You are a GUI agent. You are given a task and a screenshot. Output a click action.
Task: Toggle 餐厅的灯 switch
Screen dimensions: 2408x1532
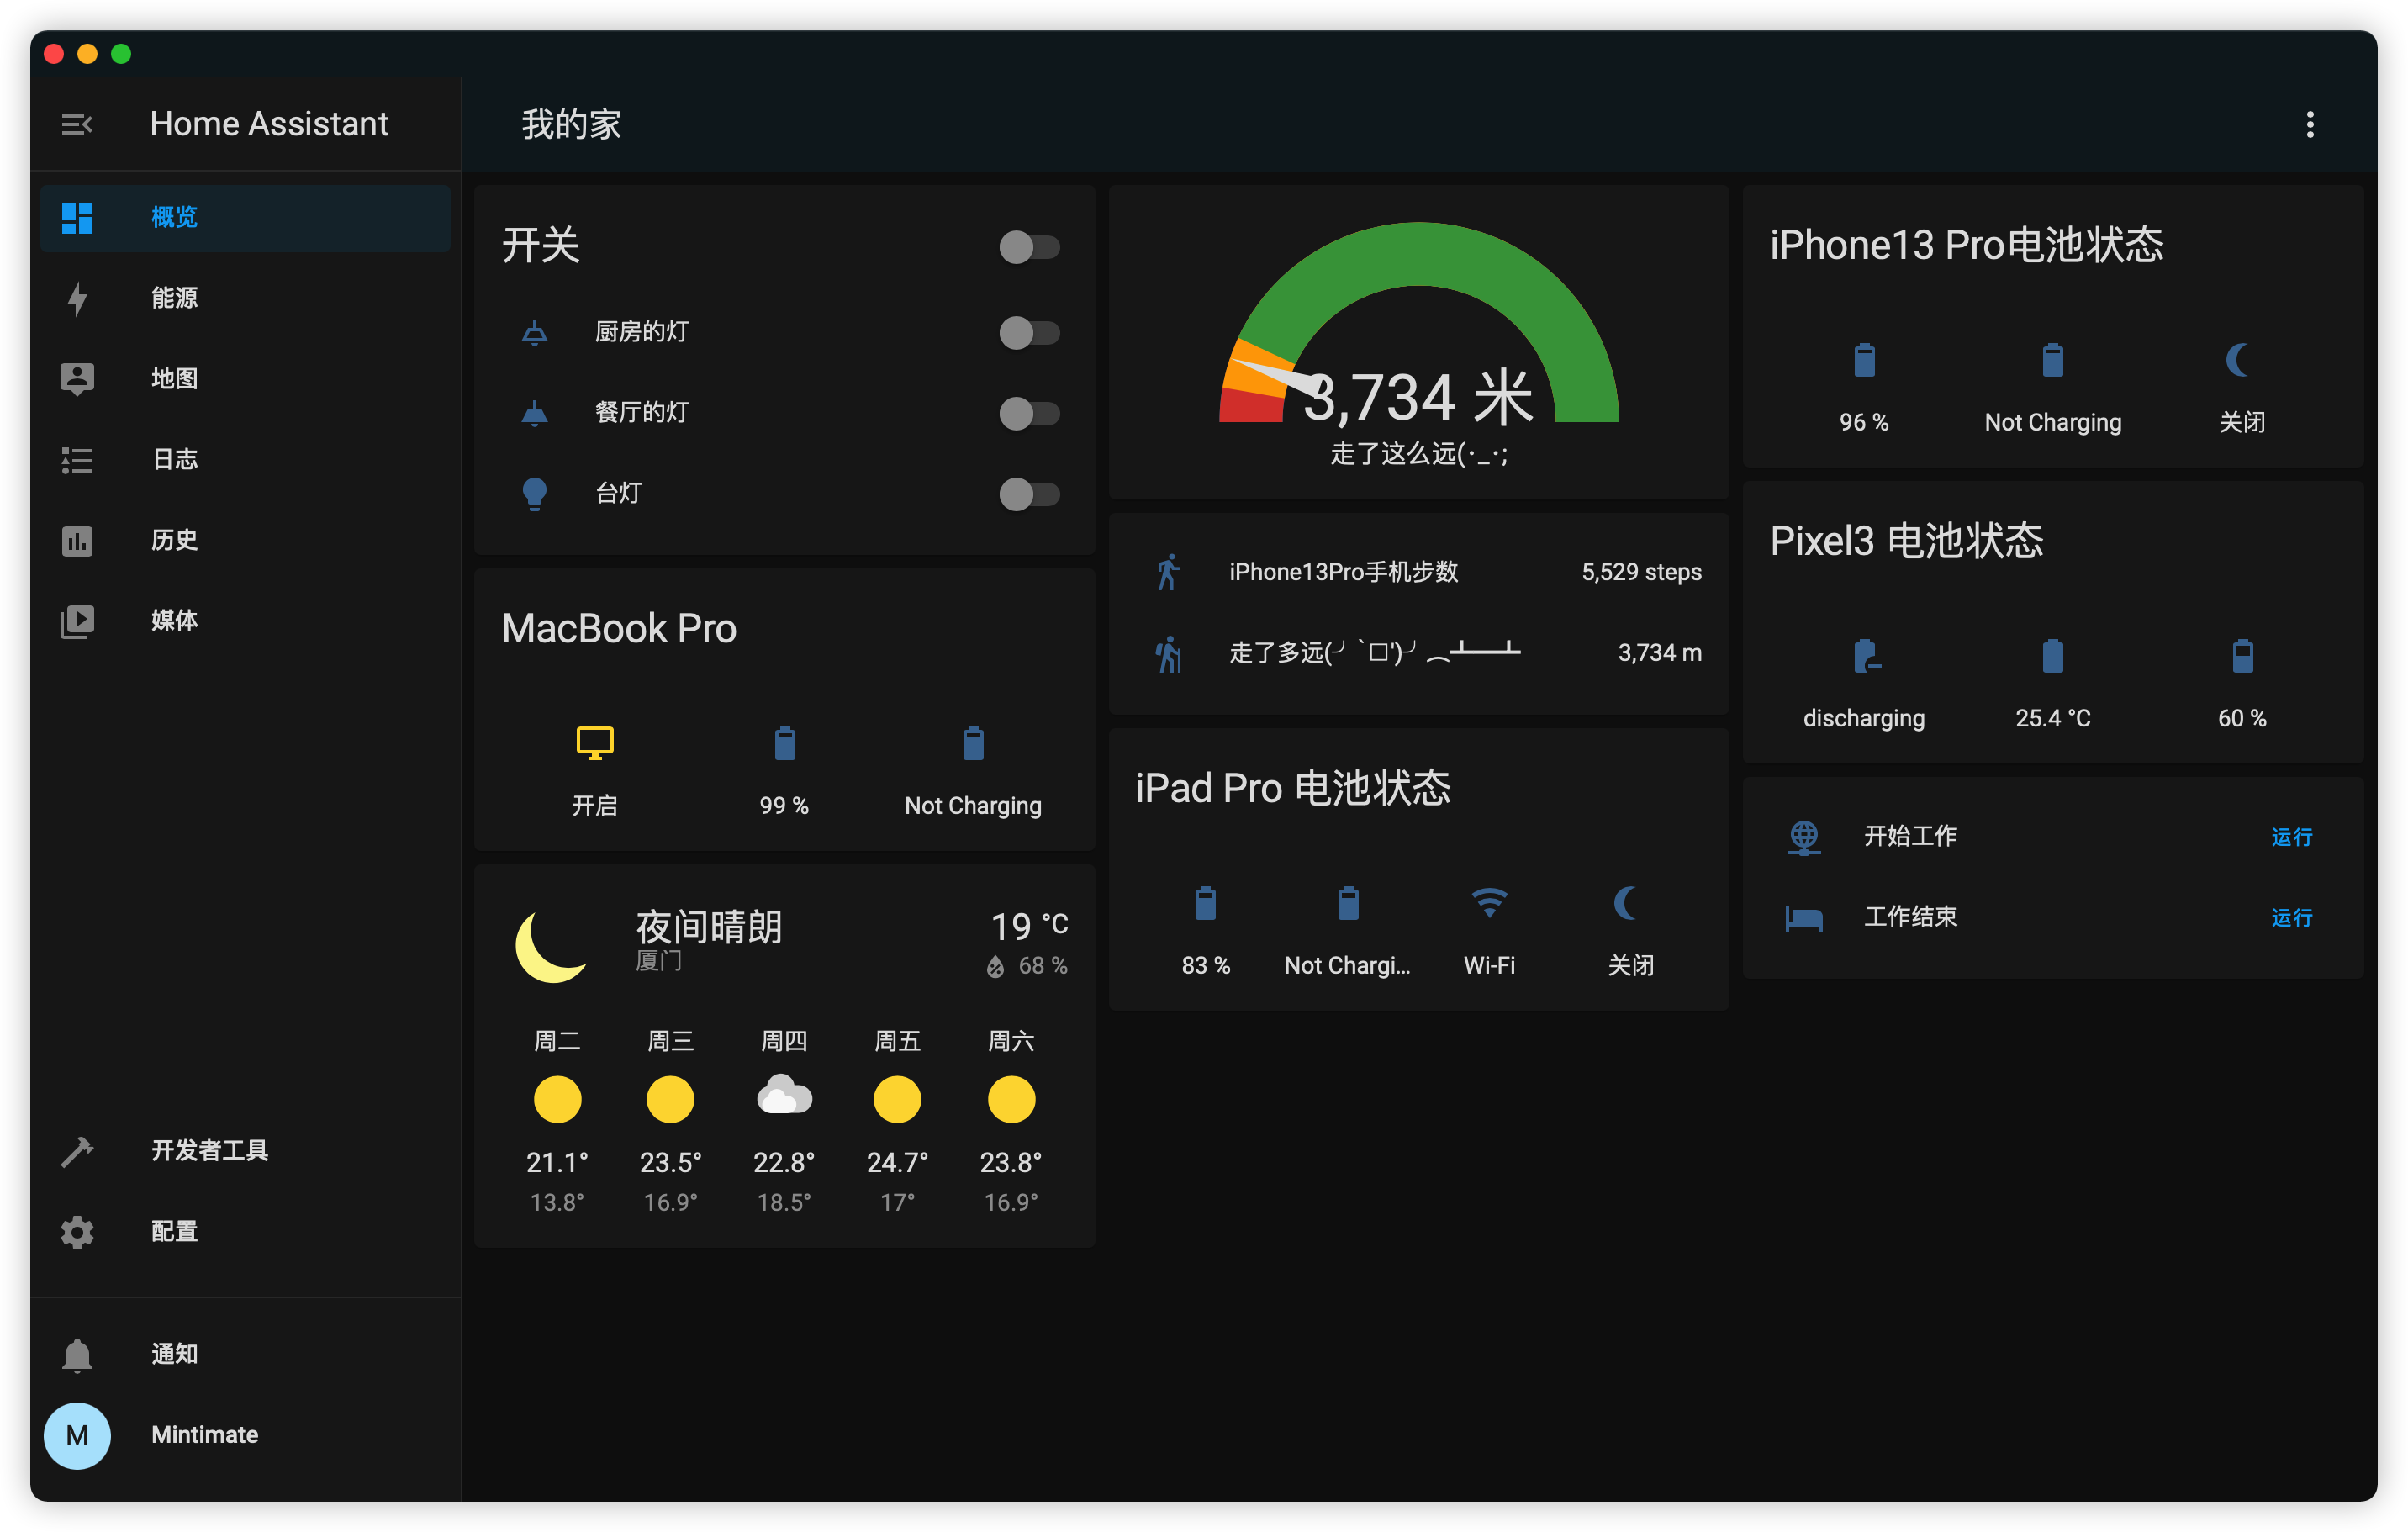pos(1029,413)
